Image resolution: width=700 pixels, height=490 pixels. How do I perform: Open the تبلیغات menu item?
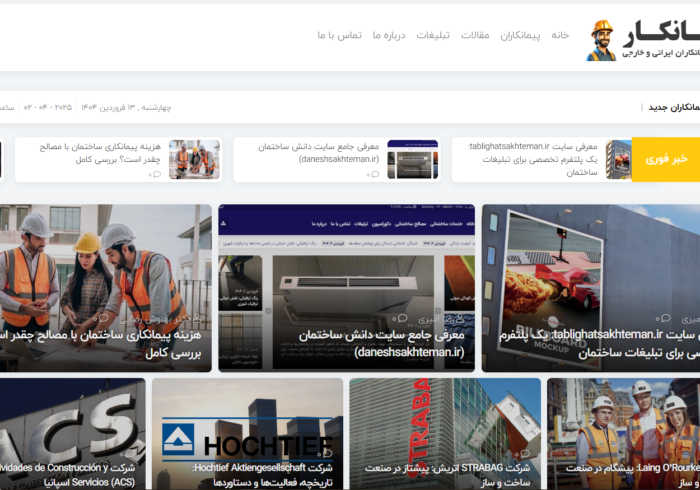[x=433, y=35]
